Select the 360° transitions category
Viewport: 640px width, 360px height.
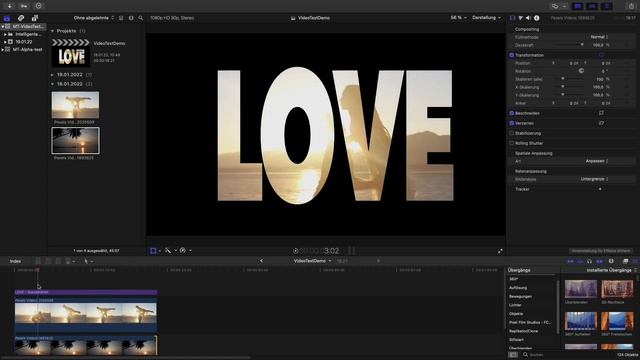[x=513, y=279]
